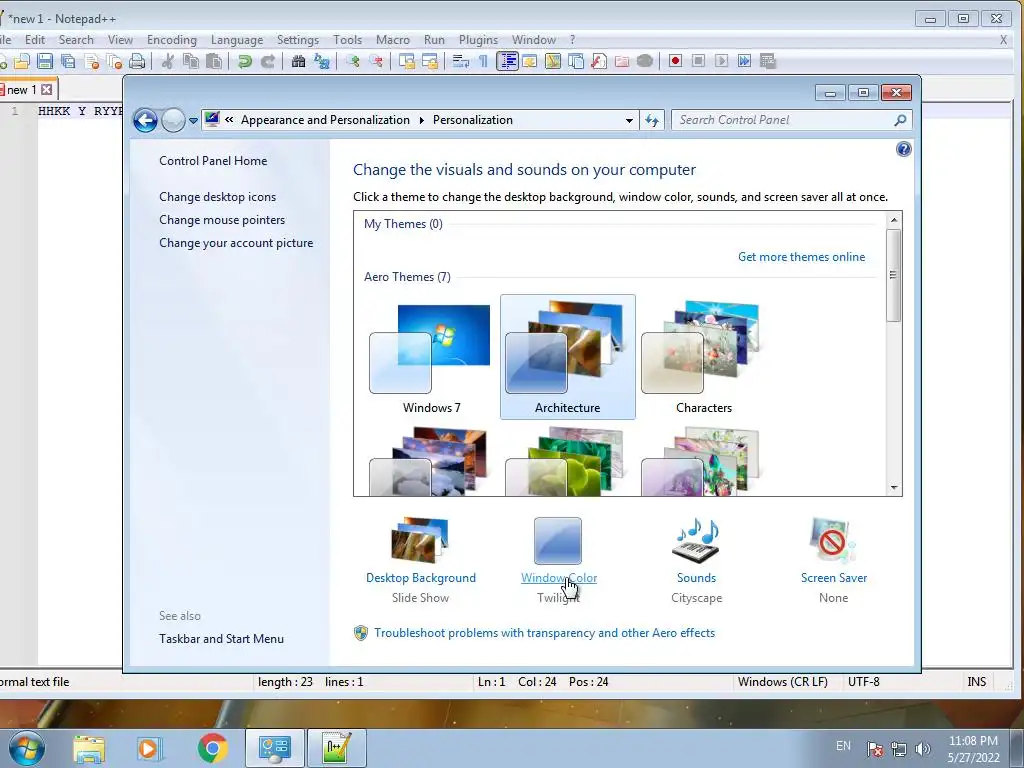This screenshot has height=768, width=1024.
Task: Open the Settings menu in Notepad++
Action: 298,40
